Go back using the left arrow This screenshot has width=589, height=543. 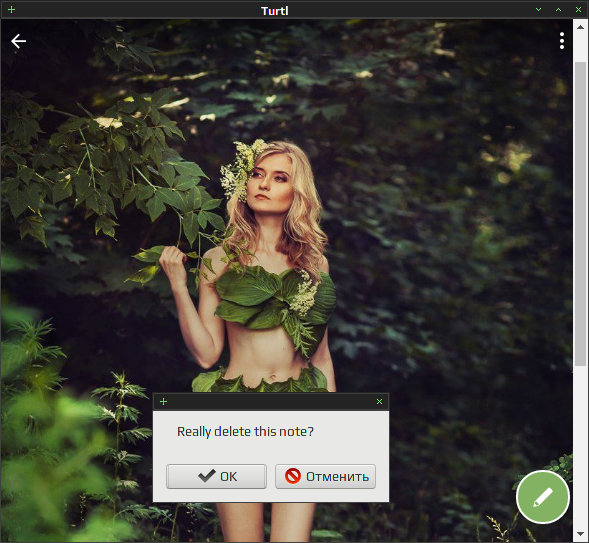tap(18, 41)
